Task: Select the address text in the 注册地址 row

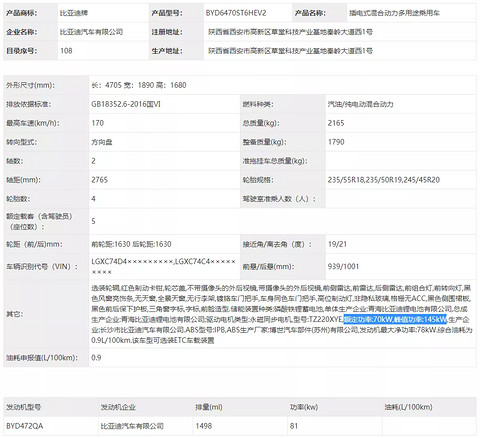Action: coord(290,32)
